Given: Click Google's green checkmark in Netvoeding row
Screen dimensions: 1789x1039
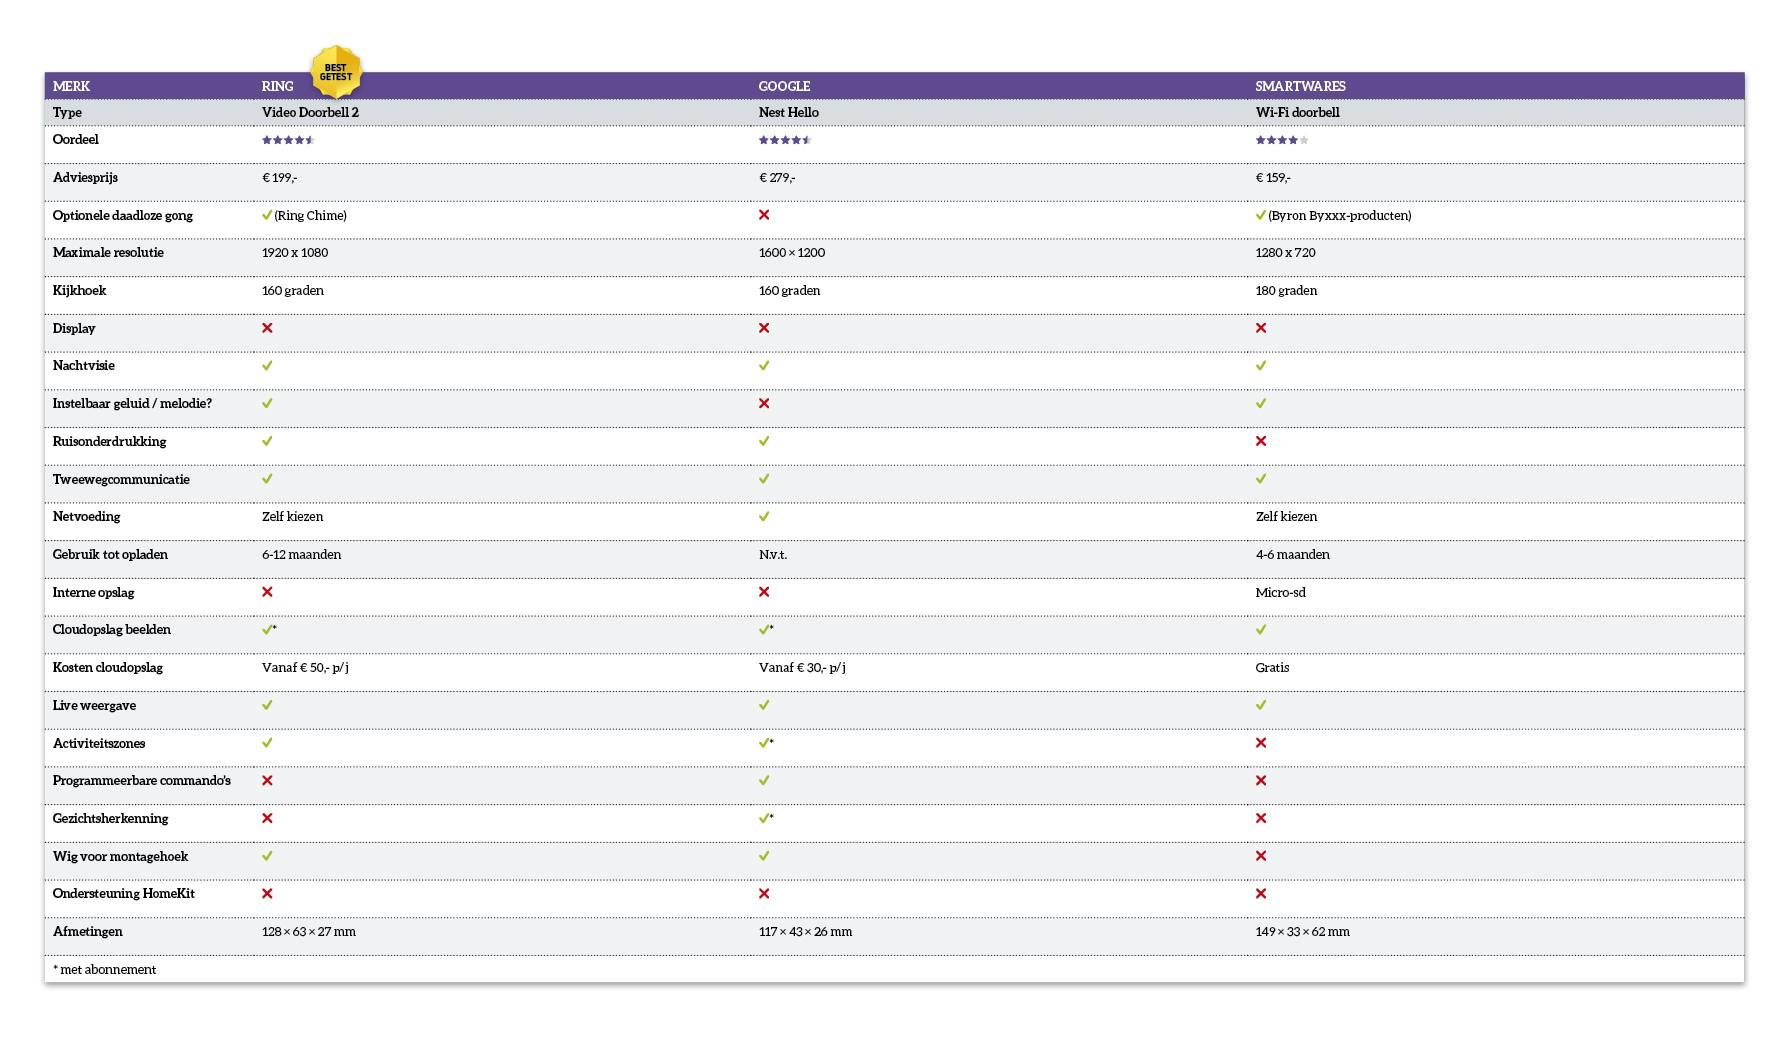Looking at the screenshot, I should (x=764, y=517).
